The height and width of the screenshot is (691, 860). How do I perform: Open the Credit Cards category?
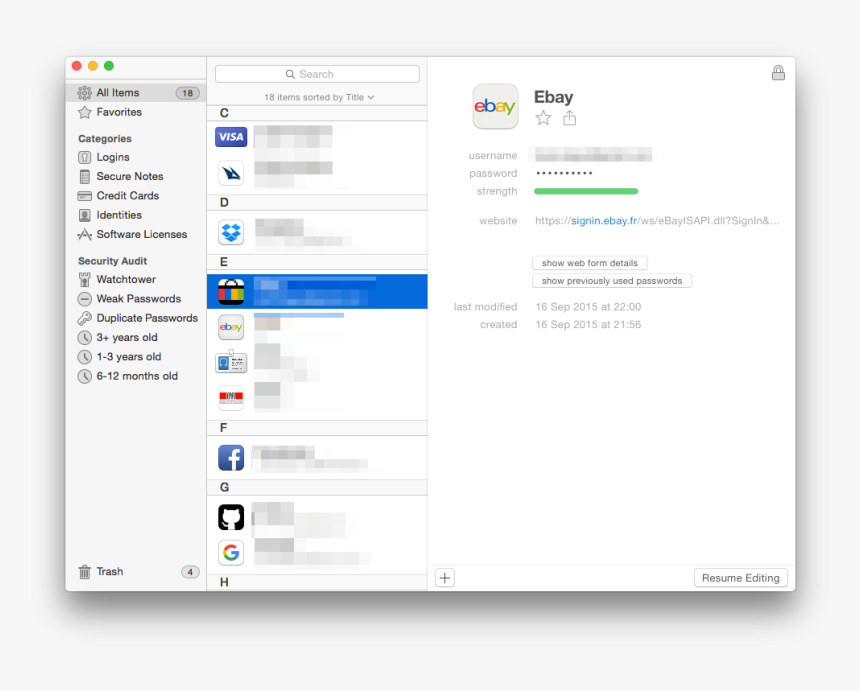click(127, 195)
